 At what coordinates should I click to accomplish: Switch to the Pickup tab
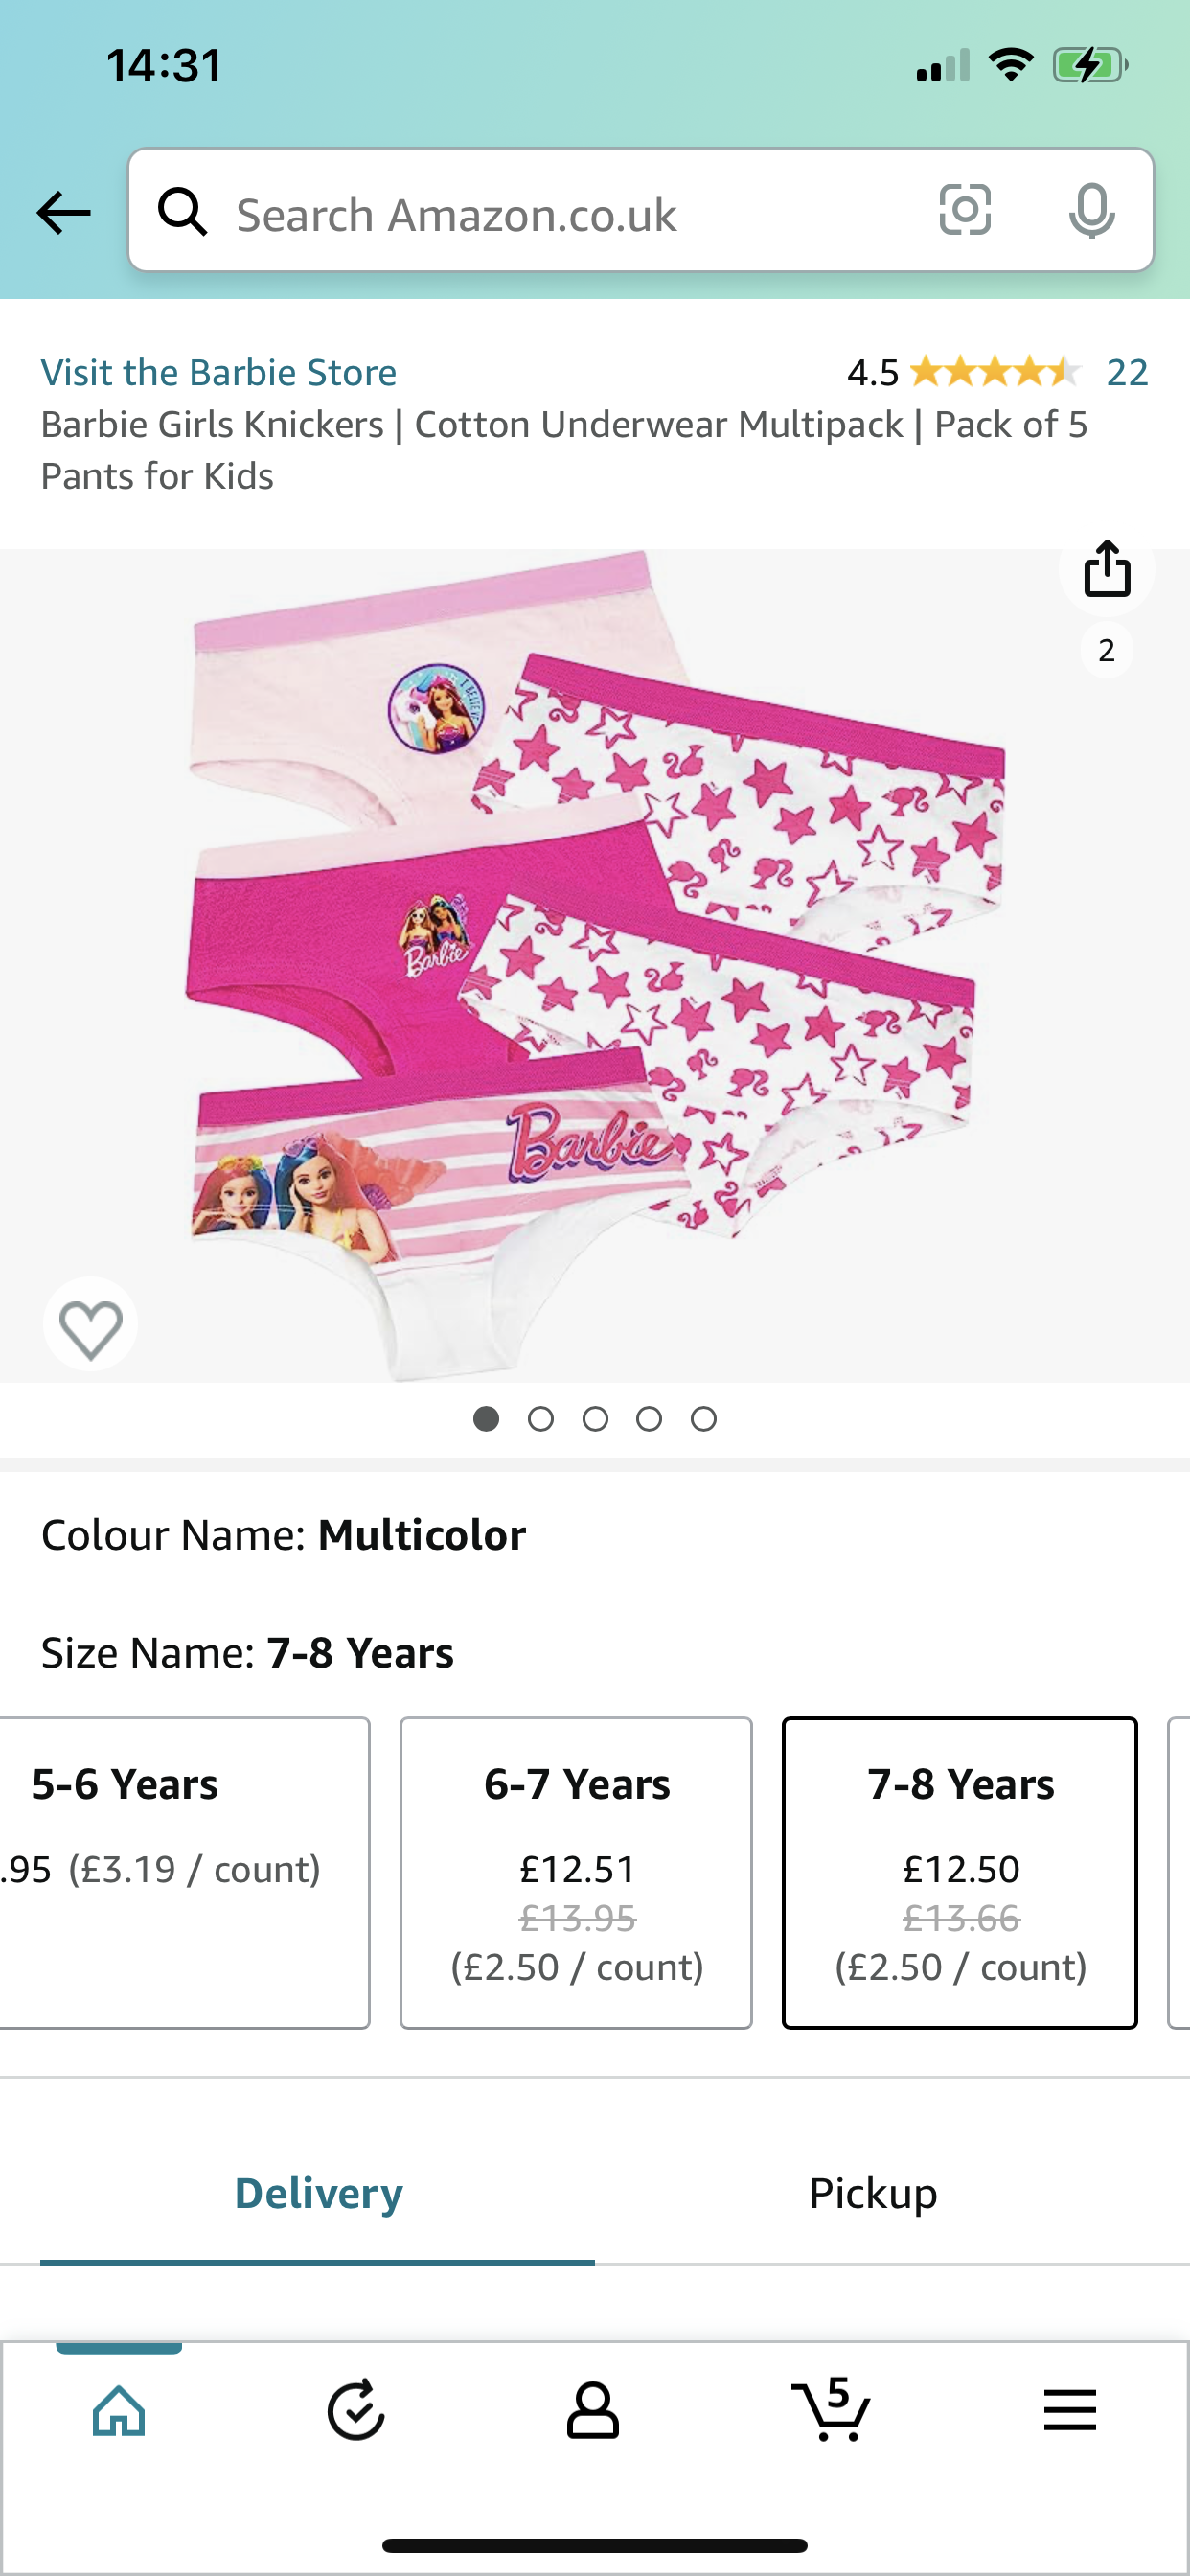[873, 2192]
